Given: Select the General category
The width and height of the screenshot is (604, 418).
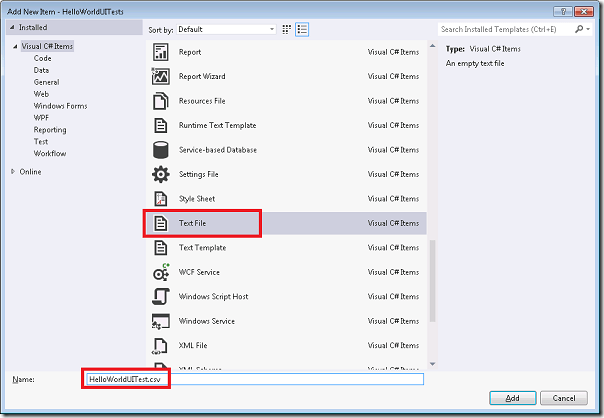Looking at the screenshot, I should tap(47, 82).
